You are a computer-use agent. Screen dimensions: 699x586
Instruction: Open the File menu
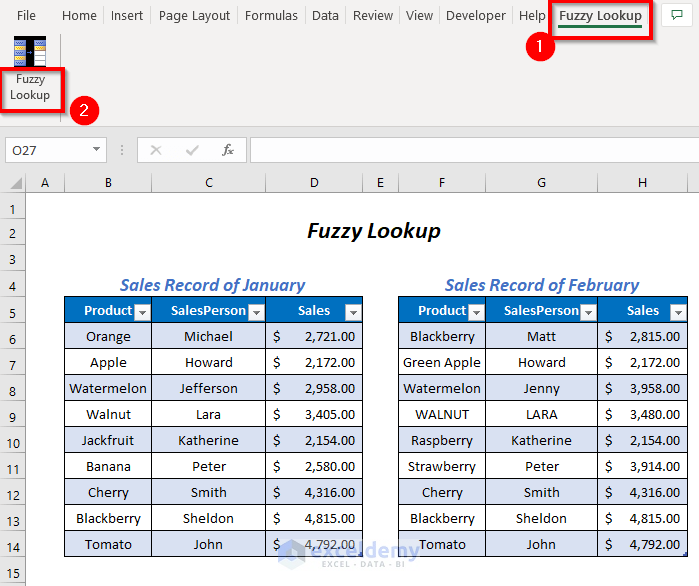click(x=26, y=16)
